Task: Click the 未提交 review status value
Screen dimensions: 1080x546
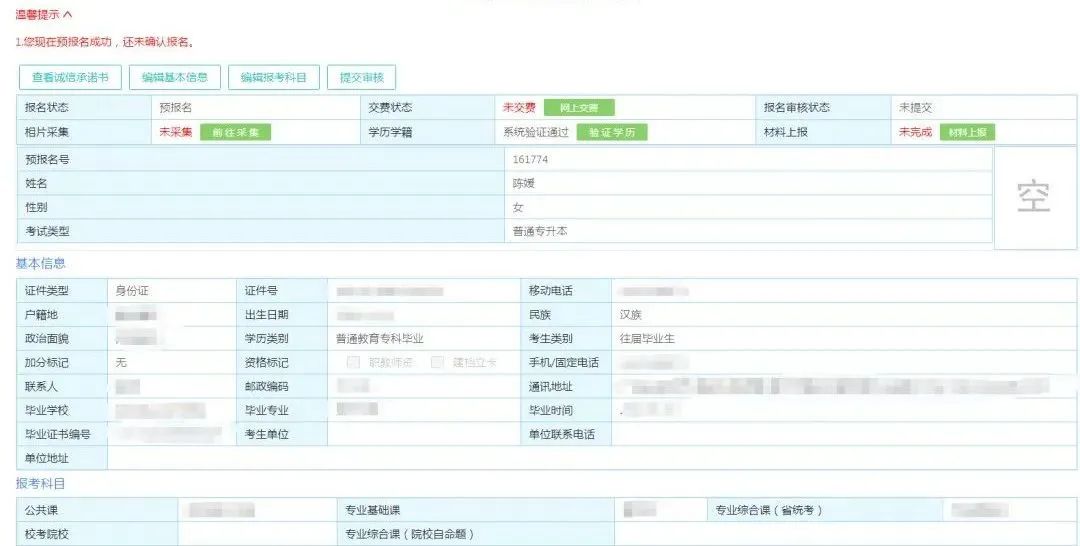Action: coord(915,108)
